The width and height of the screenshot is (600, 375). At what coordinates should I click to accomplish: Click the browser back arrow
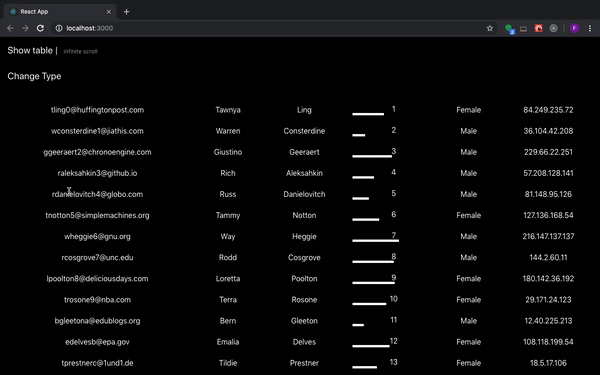click(10, 28)
